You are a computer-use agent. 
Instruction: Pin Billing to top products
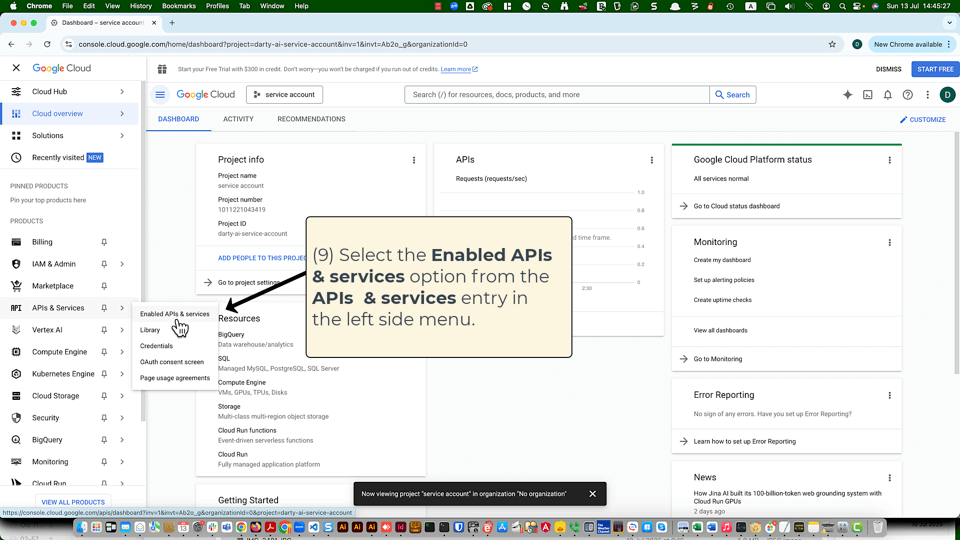104,242
